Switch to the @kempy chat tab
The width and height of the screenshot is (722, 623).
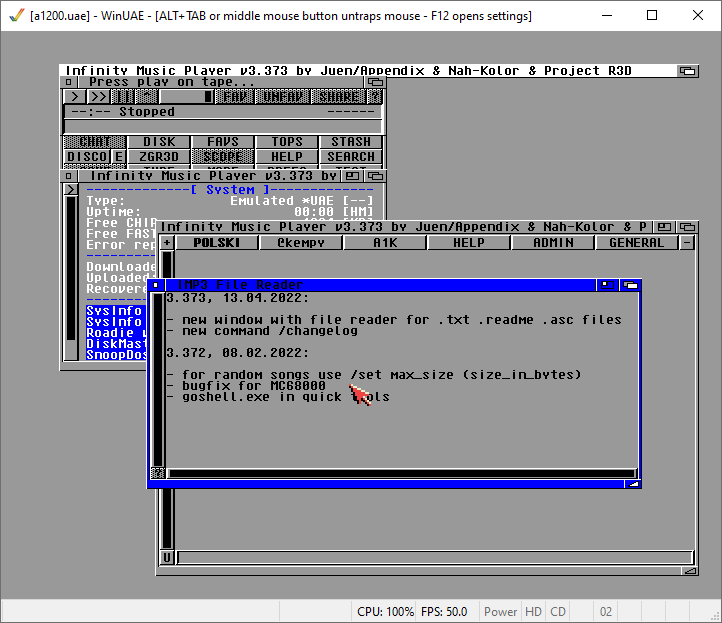301,242
